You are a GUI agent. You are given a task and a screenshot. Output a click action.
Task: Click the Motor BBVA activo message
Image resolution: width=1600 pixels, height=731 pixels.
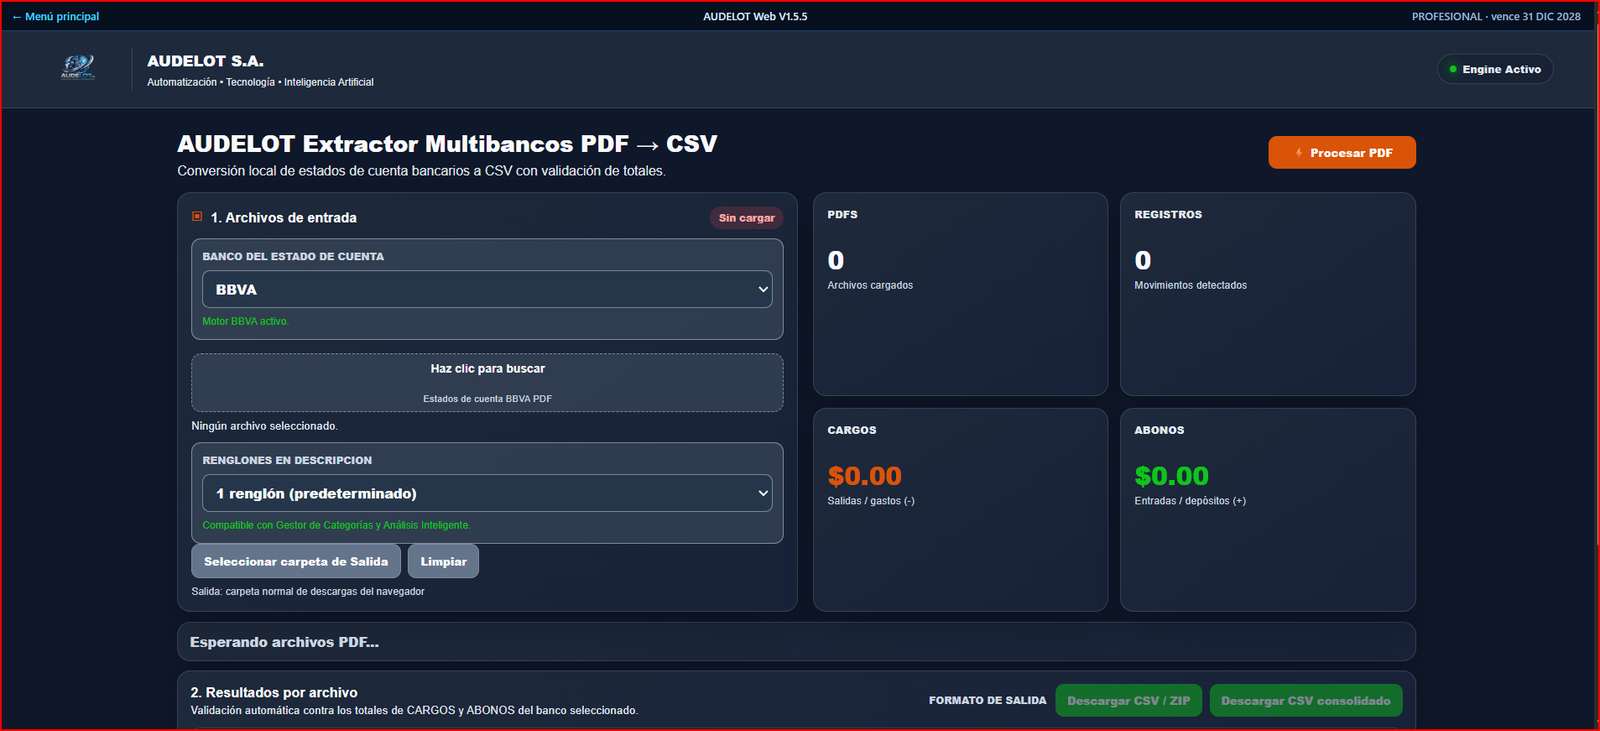[x=245, y=321]
